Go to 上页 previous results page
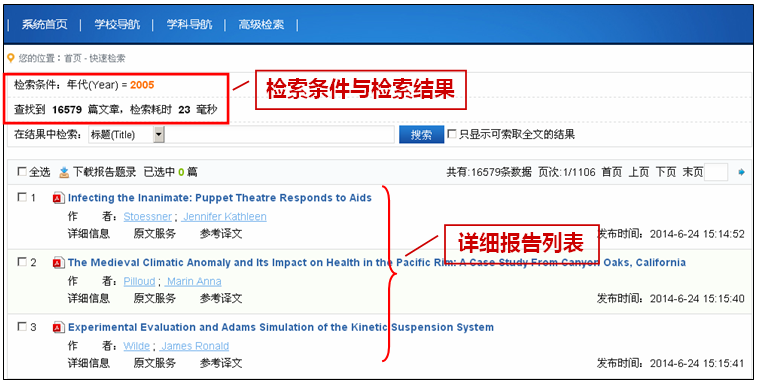This screenshot has width=758, height=383. tap(638, 172)
